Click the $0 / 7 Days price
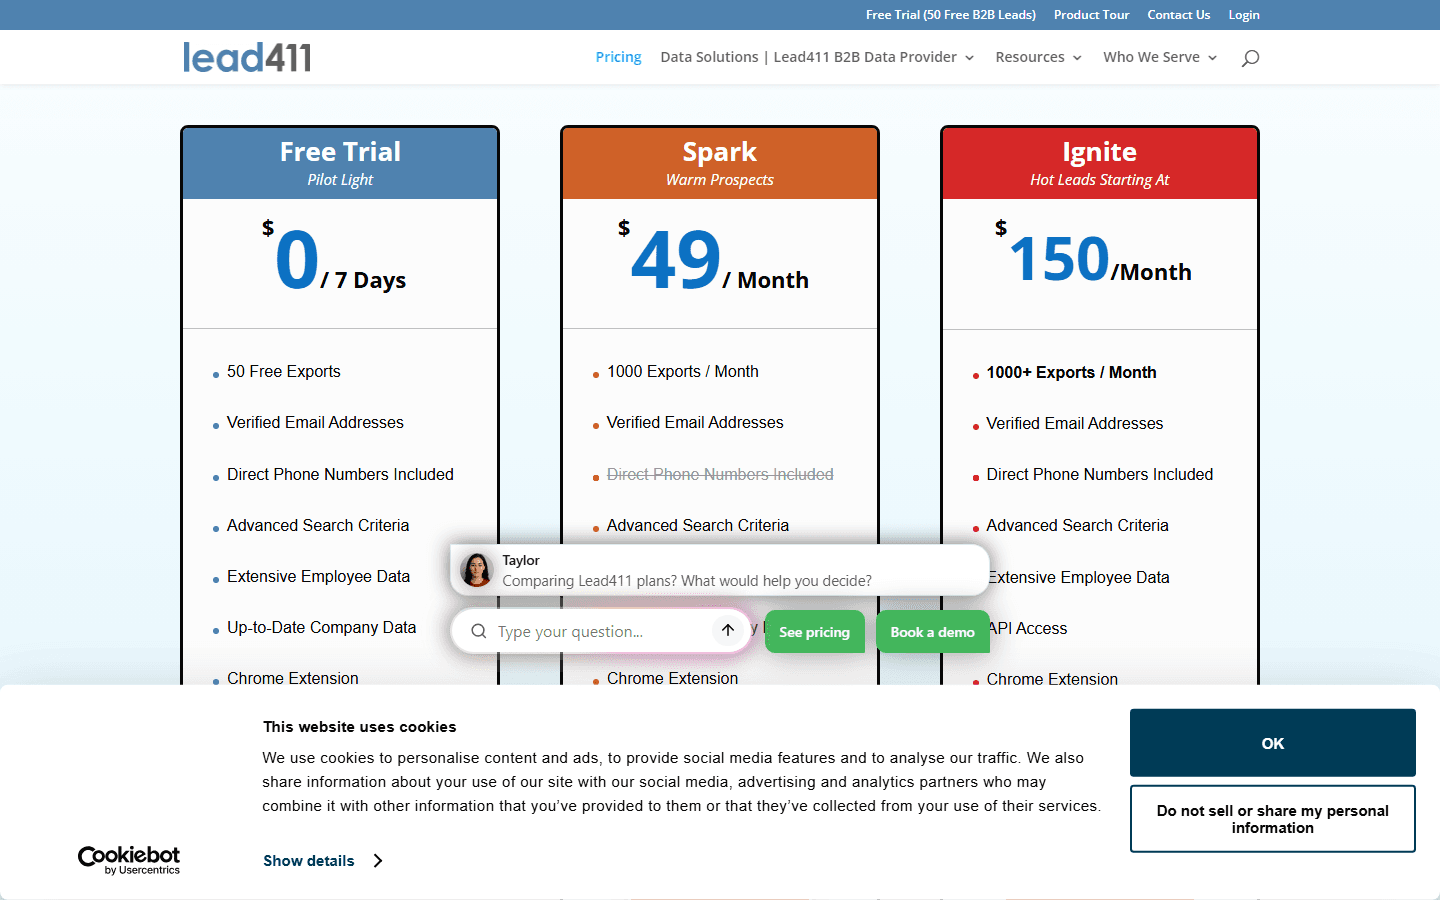This screenshot has height=900, width=1440. pyautogui.click(x=334, y=258)
